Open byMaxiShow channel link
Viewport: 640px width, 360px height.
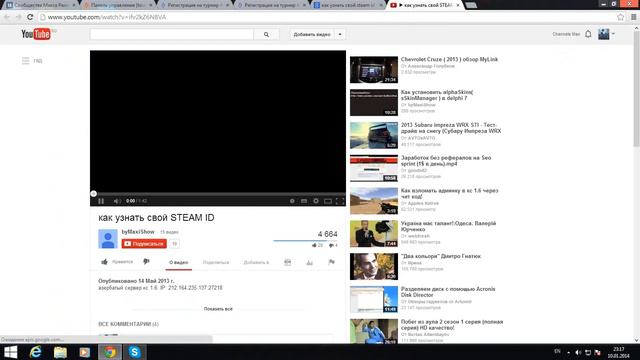138,231
